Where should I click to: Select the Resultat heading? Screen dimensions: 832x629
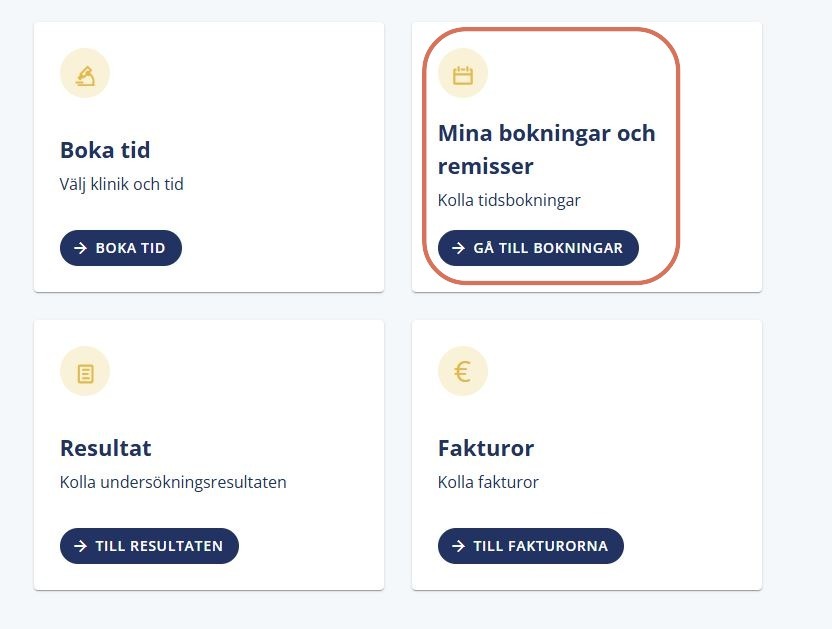106,448
